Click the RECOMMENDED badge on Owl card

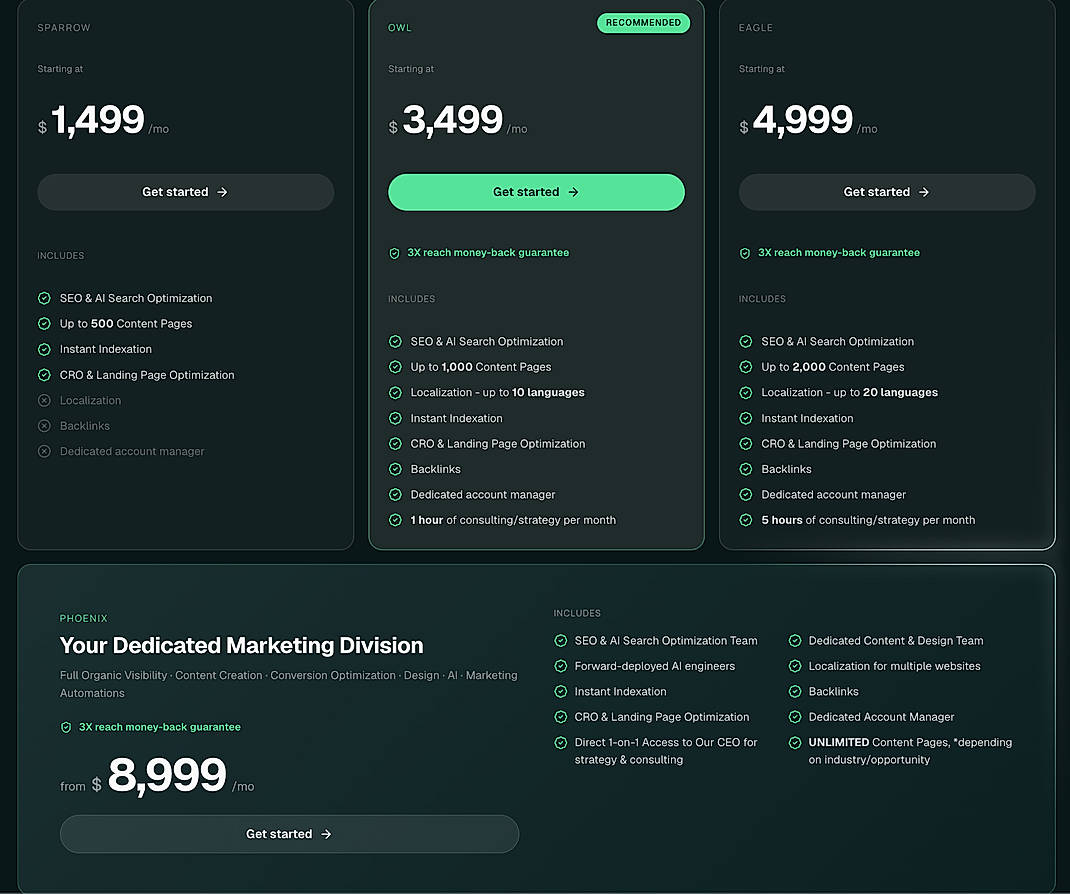644,23
